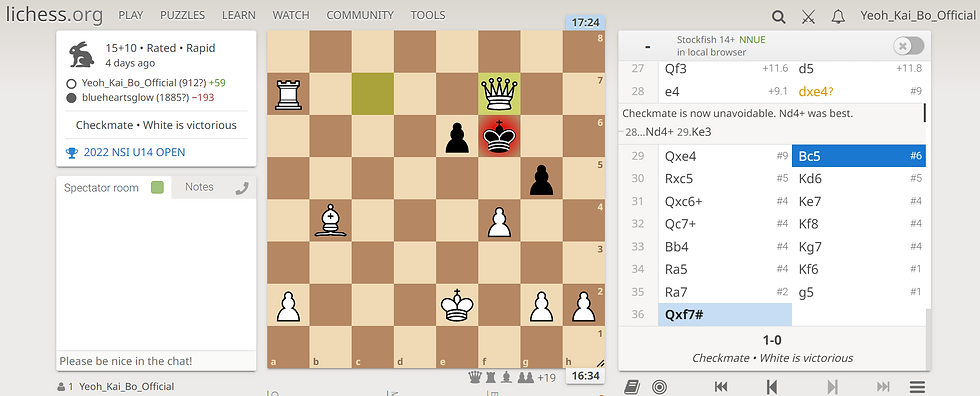Click the white pawn on f4
Viewport: 980px width, 396px height.
coord(499,220)
